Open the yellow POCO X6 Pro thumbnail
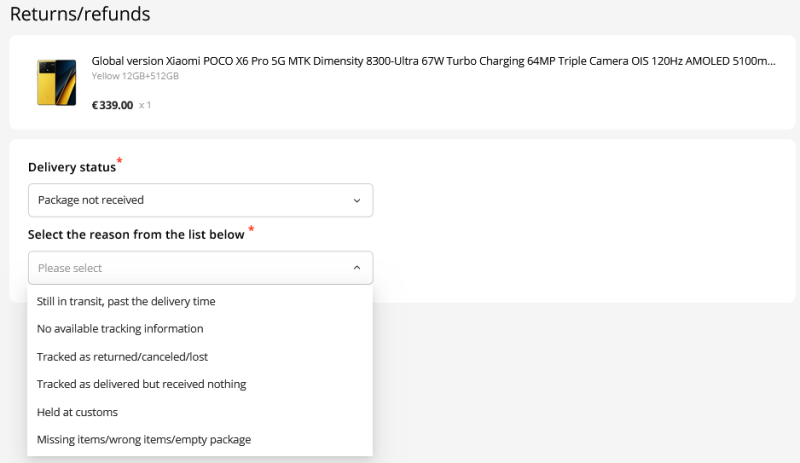This screenshot has width=800, height=463. [57, 83]
